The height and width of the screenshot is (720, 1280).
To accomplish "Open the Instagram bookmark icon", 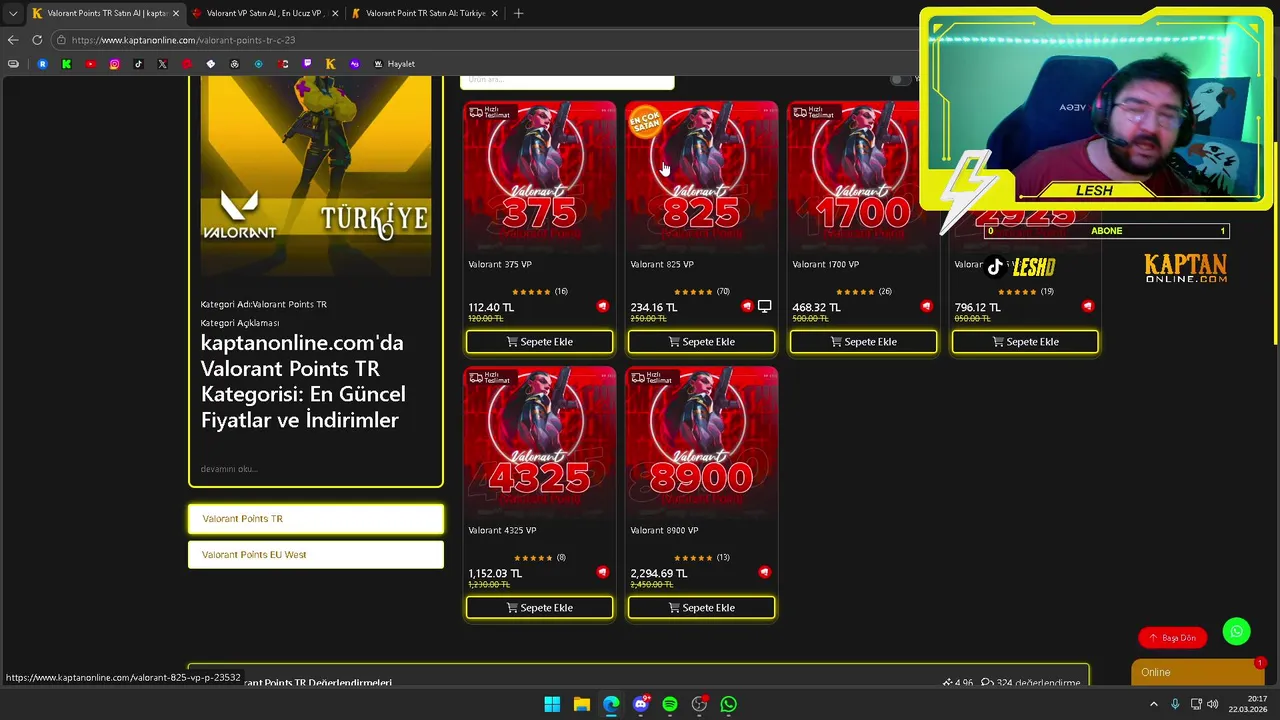I will [114, 64].
